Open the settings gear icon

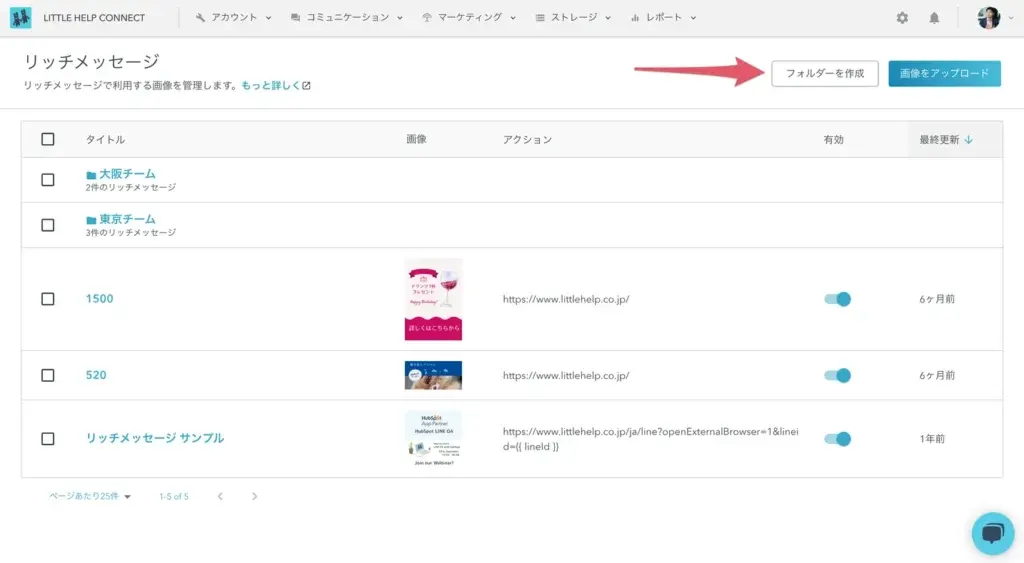click(902, 18)
